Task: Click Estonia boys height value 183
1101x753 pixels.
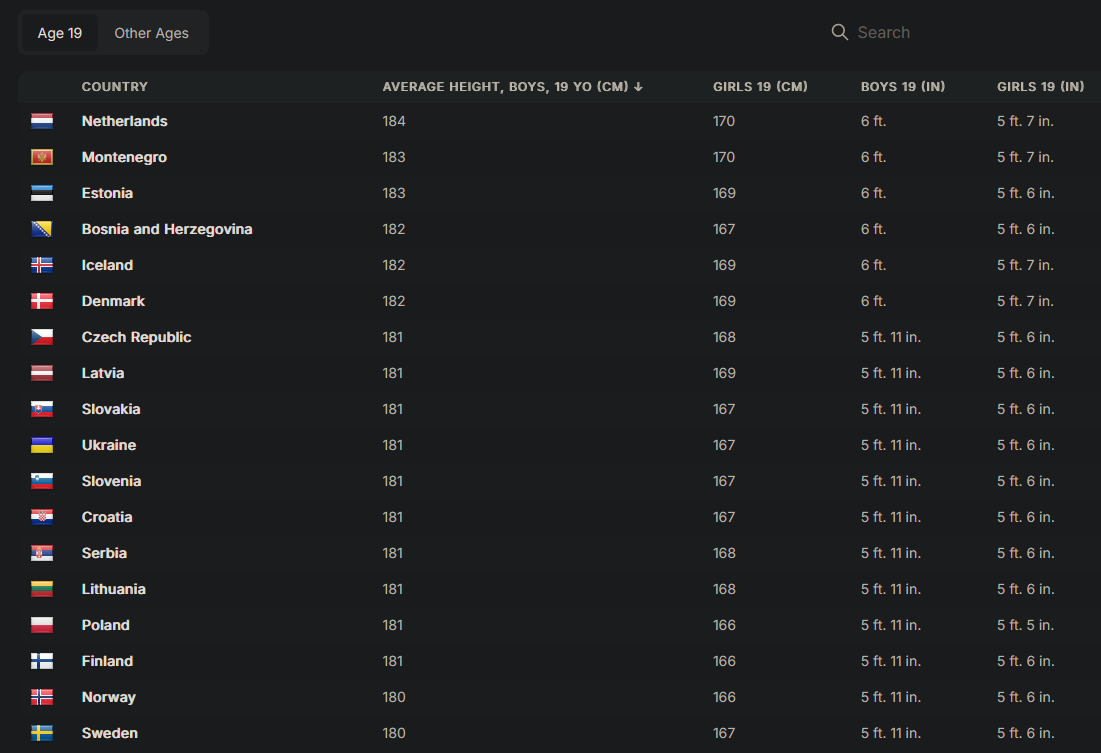Action: click(x=394, y=193)
